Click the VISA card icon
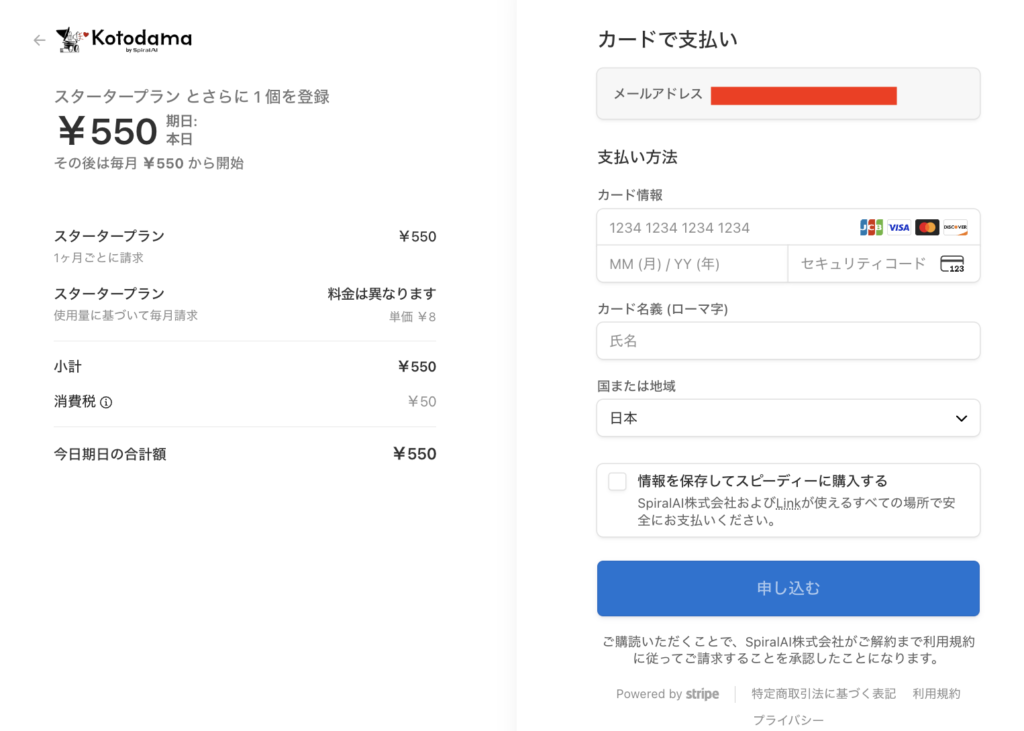Viewport: 1024px width, 731px height. click(899, 228)
